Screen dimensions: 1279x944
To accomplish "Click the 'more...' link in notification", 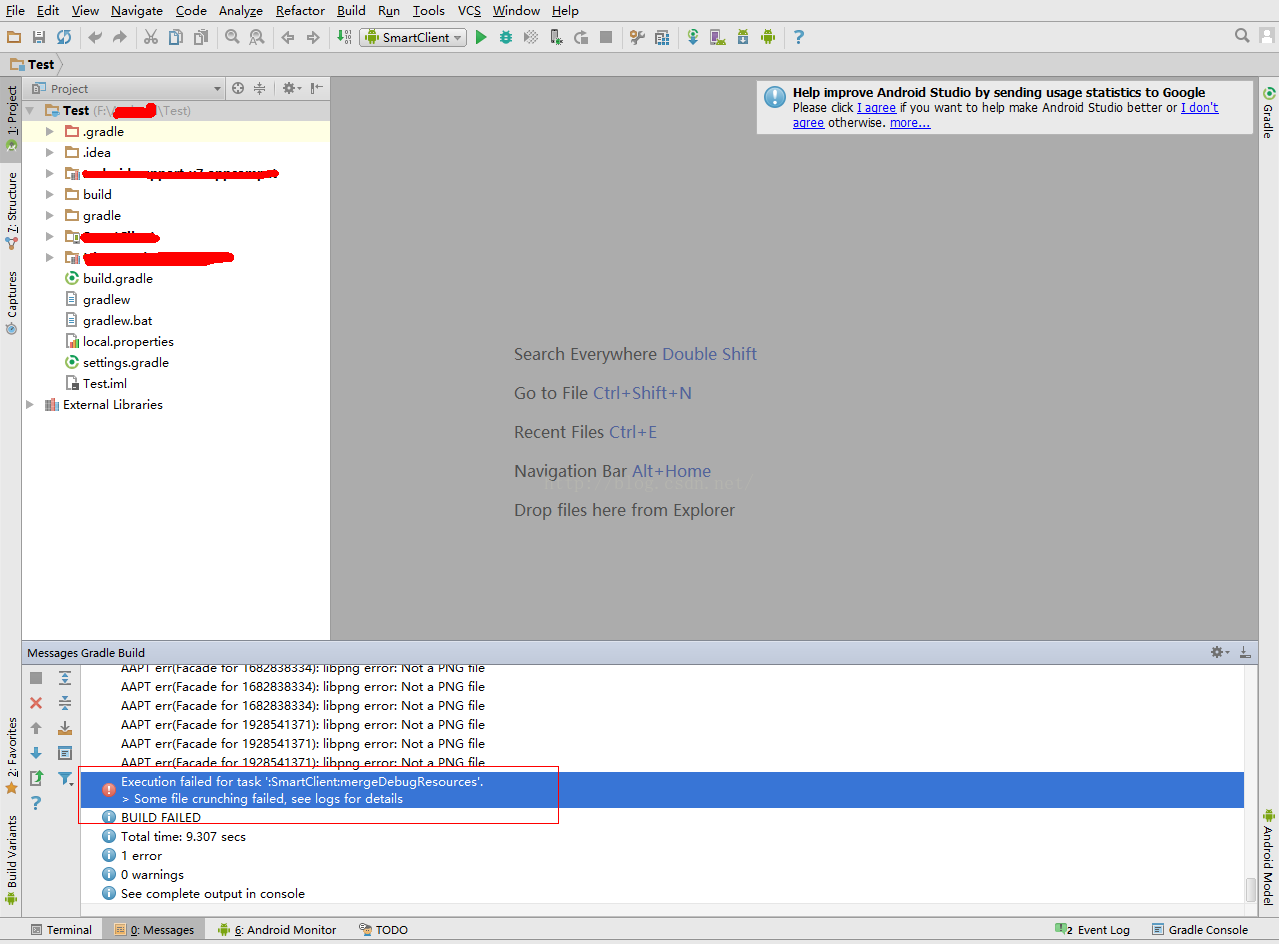I will pos(910,123).
